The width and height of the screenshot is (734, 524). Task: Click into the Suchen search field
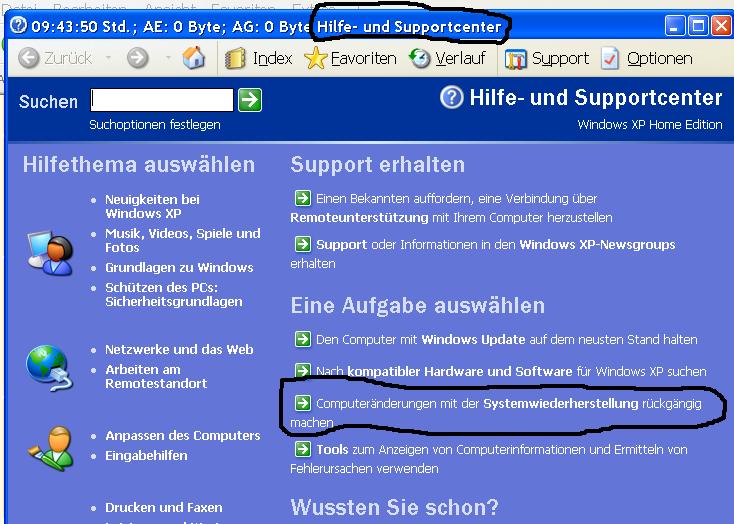click(x=162, y=100)
